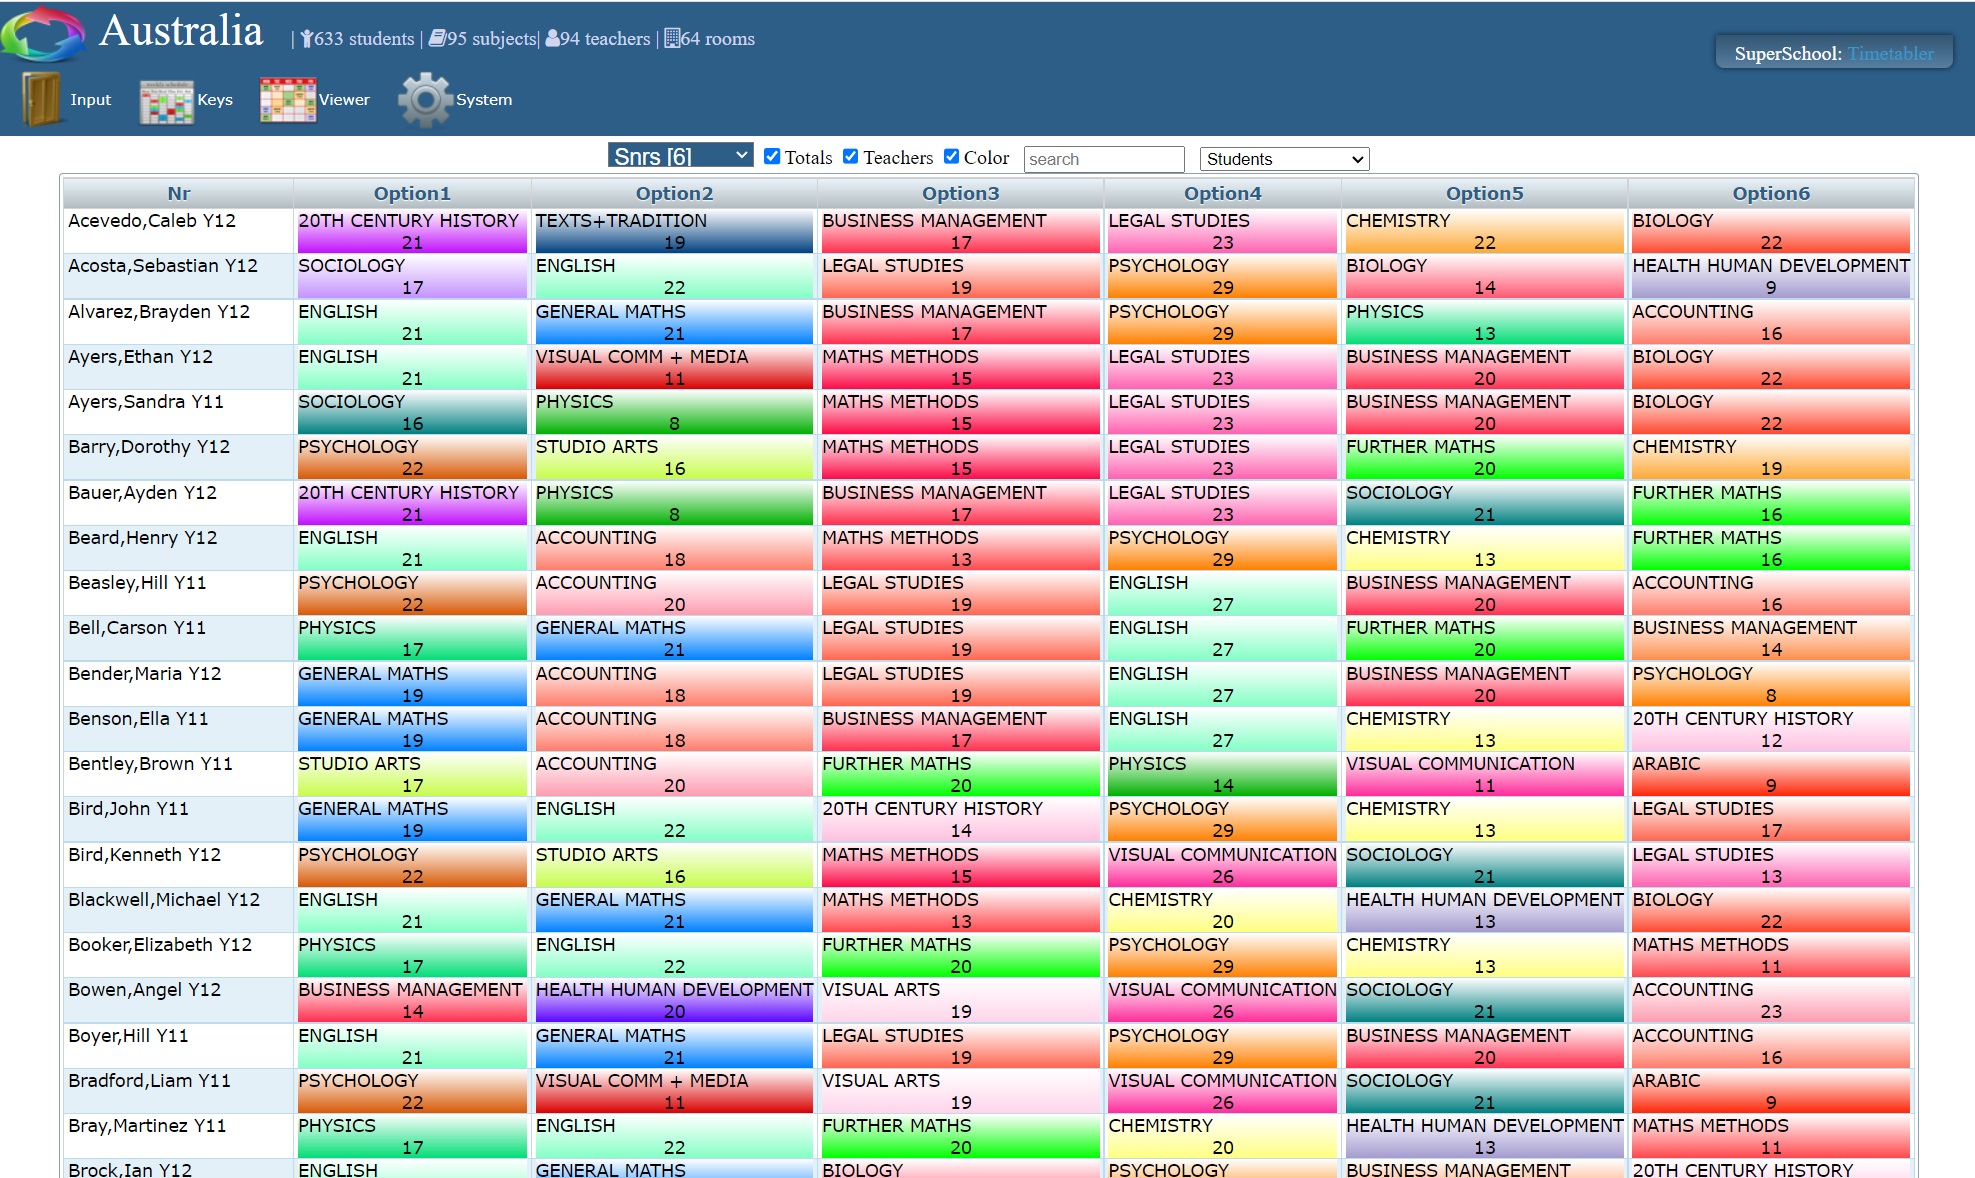
Task: Sort by the Option3 column header
Action: pos(960,193)
